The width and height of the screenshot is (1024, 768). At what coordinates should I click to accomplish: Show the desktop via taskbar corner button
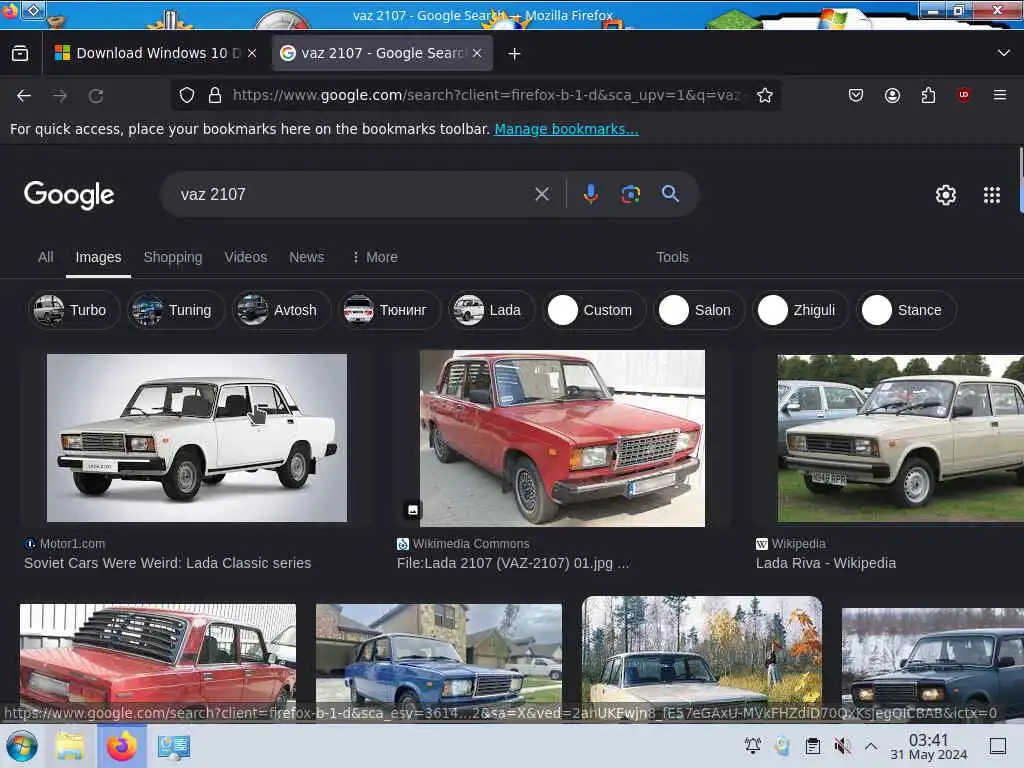pyautogui.click(x=997, y=745)
